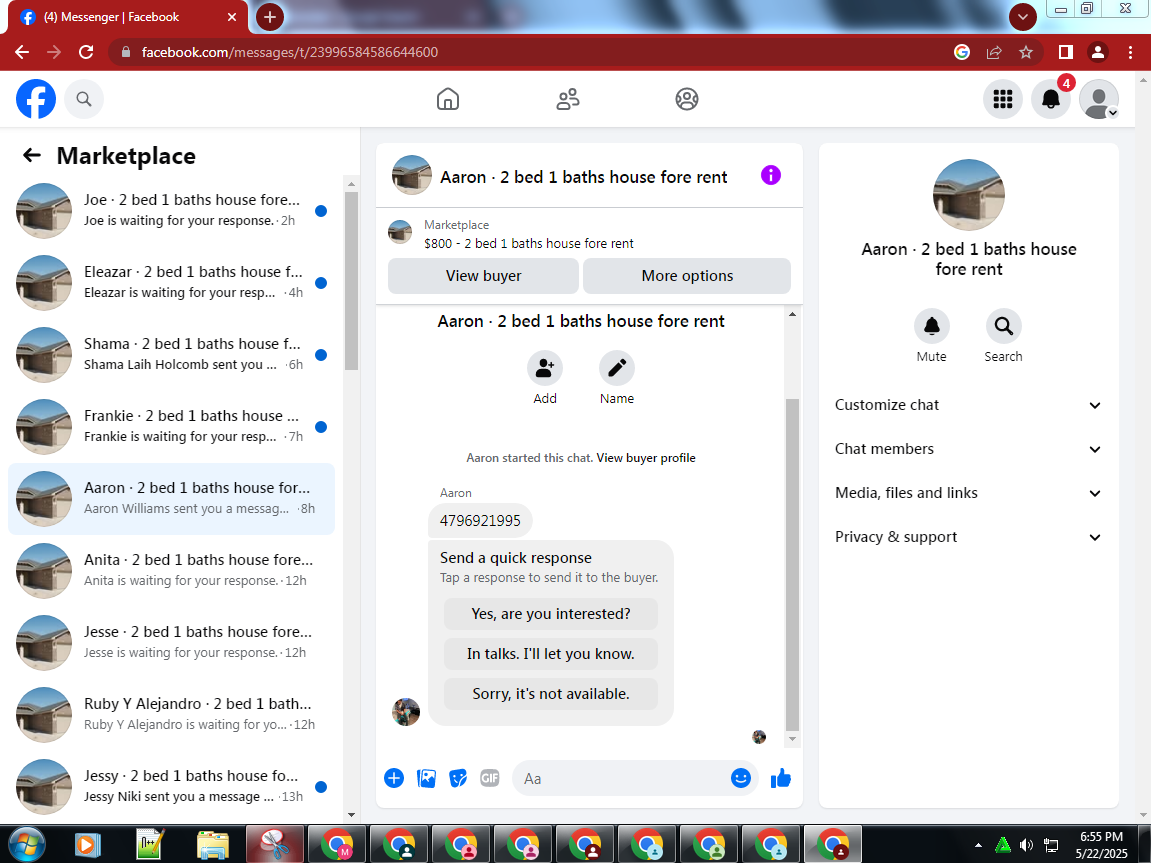
Task: Click the chat messages scrollbar
Action: [792, 564]
